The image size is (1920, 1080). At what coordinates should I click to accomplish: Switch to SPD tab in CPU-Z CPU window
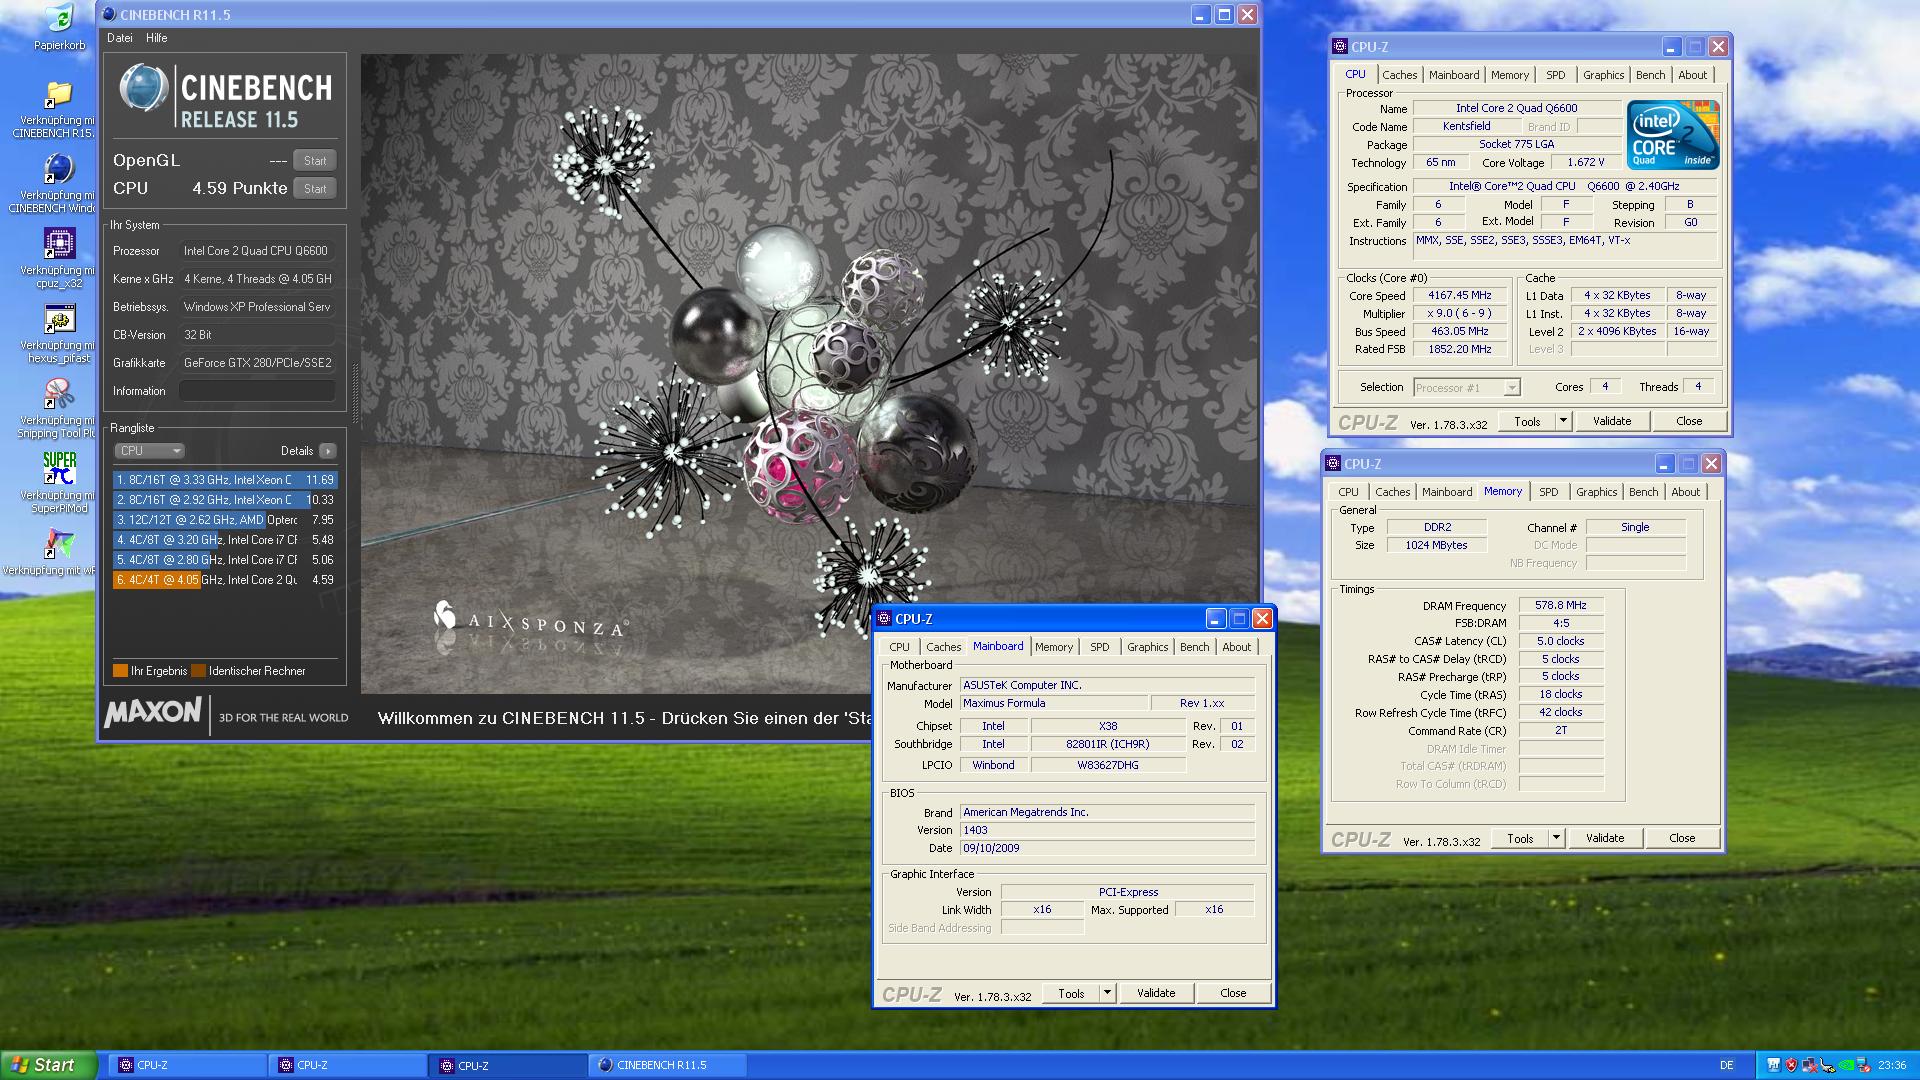click(1555, 75)
